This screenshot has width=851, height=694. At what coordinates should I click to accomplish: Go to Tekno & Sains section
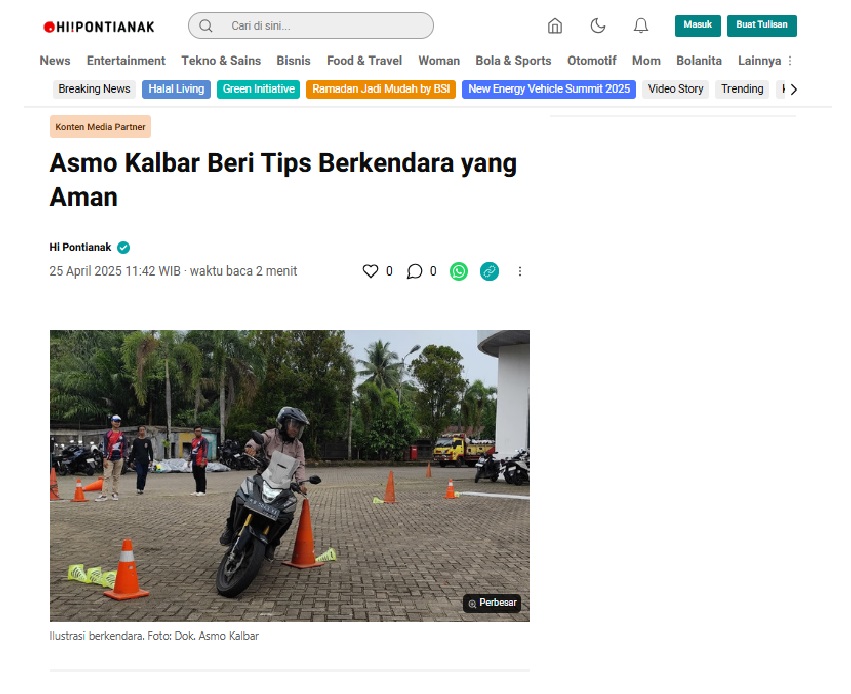[221, 61]
